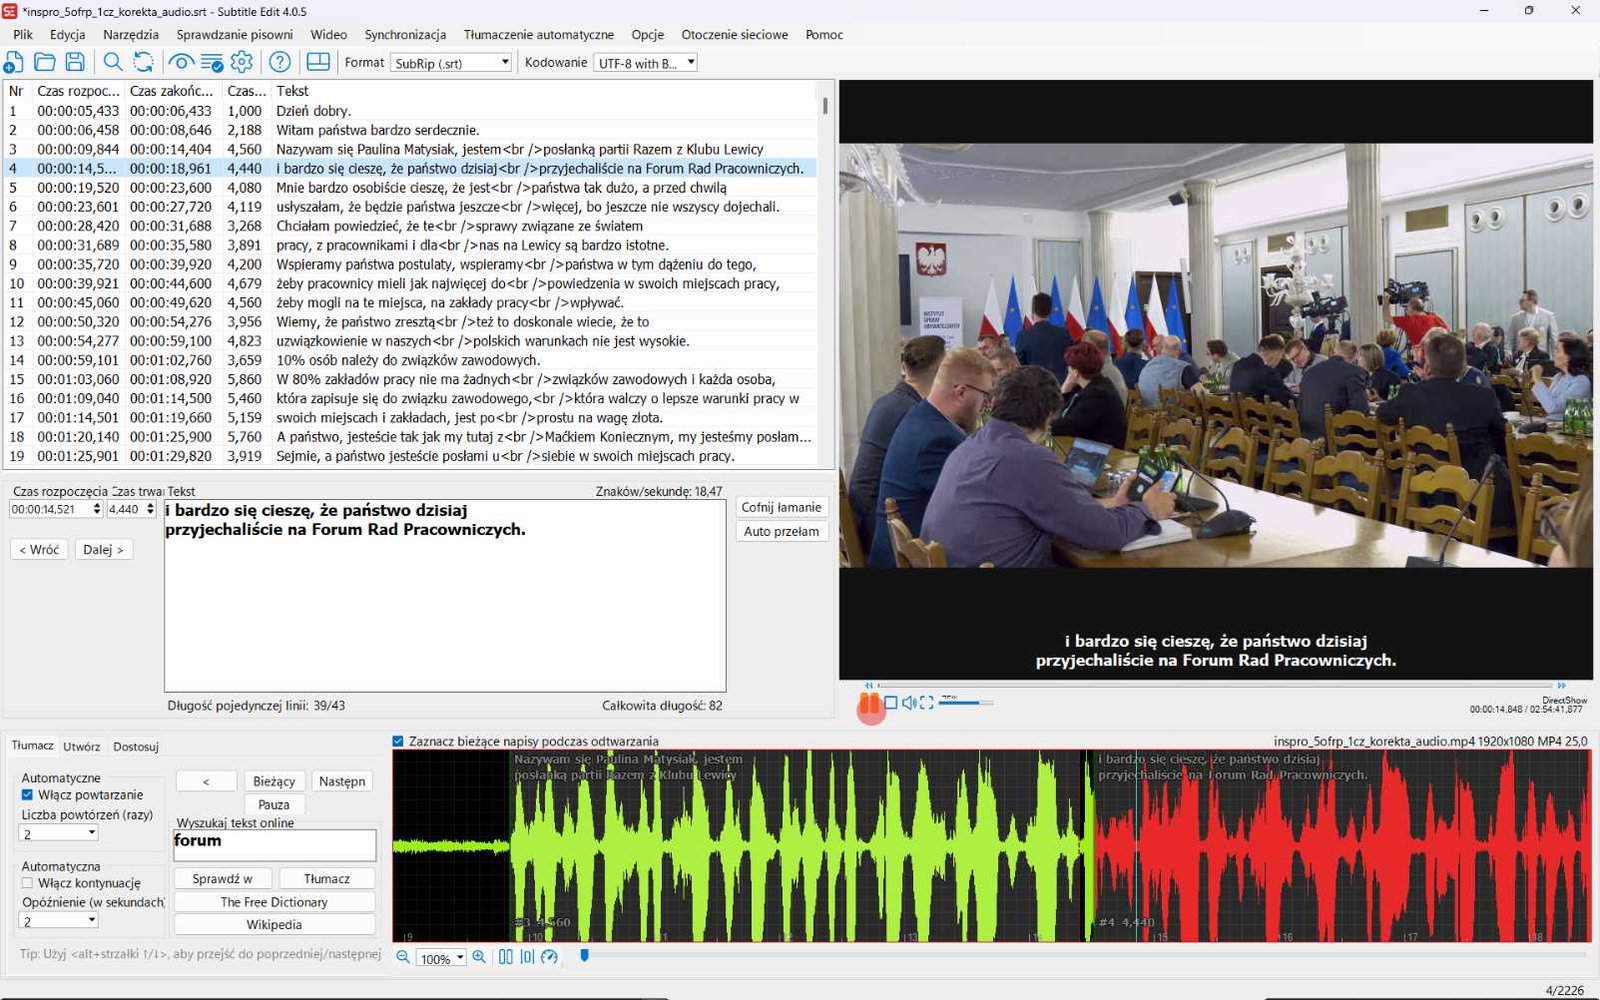Open the Kodowanie UTF-8 dropdown
The height and width of the screenshot is (1000, 1600).
click(x=645, y=63)
